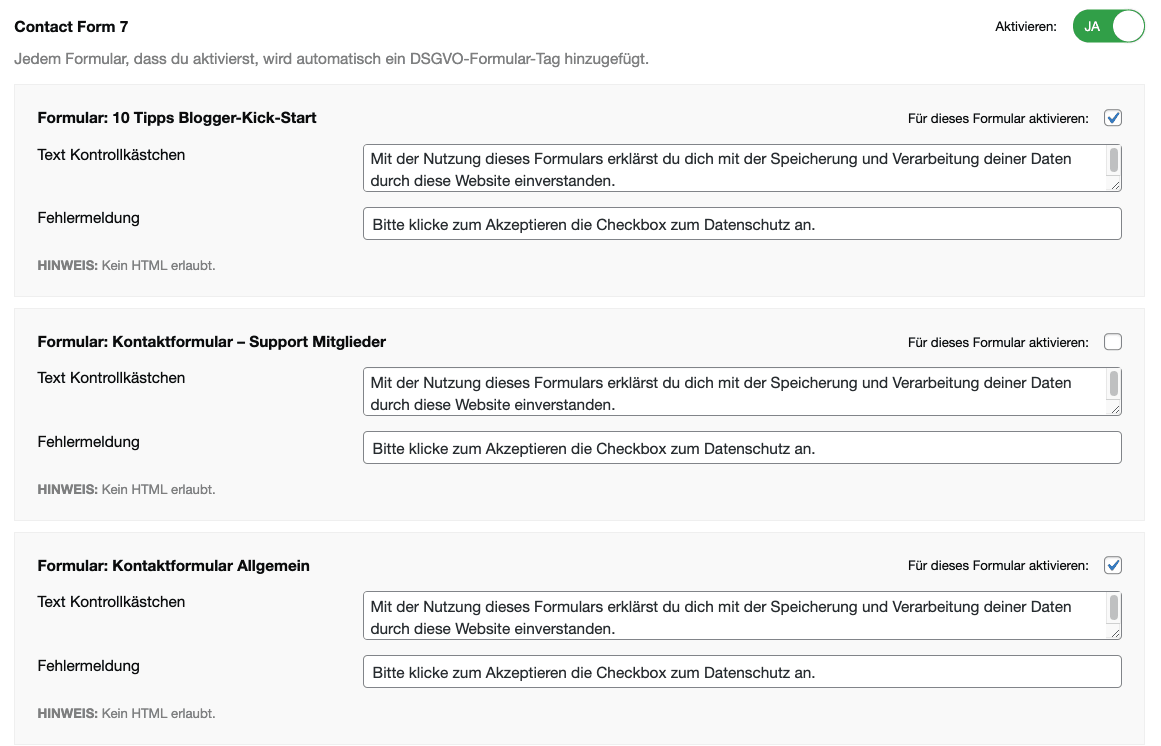
Task: Click Fehlermeldung field of Kontaktformular Allgemein
Action: tap(741, 672)
